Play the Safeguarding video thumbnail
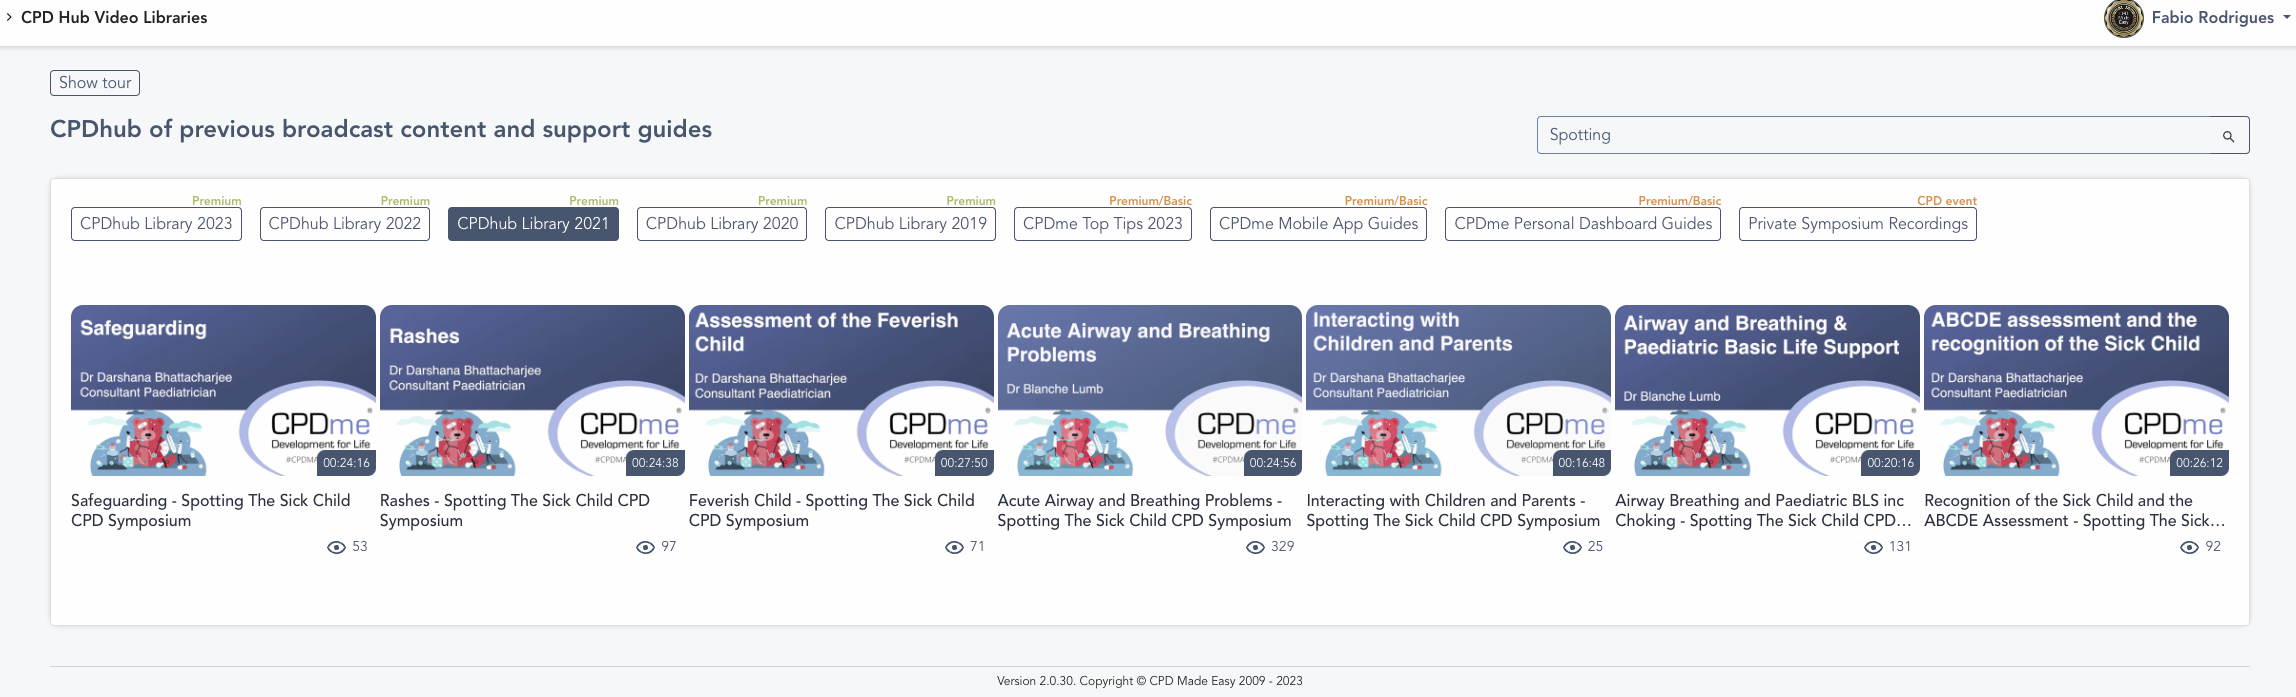 tap(223, 391)
